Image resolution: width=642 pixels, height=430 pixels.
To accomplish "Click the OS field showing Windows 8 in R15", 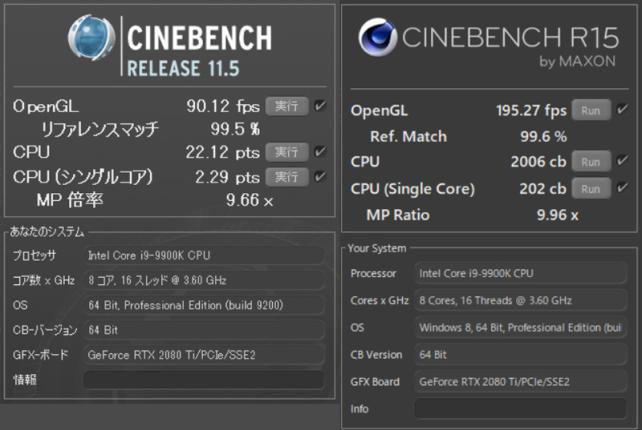I will (520, 328).
